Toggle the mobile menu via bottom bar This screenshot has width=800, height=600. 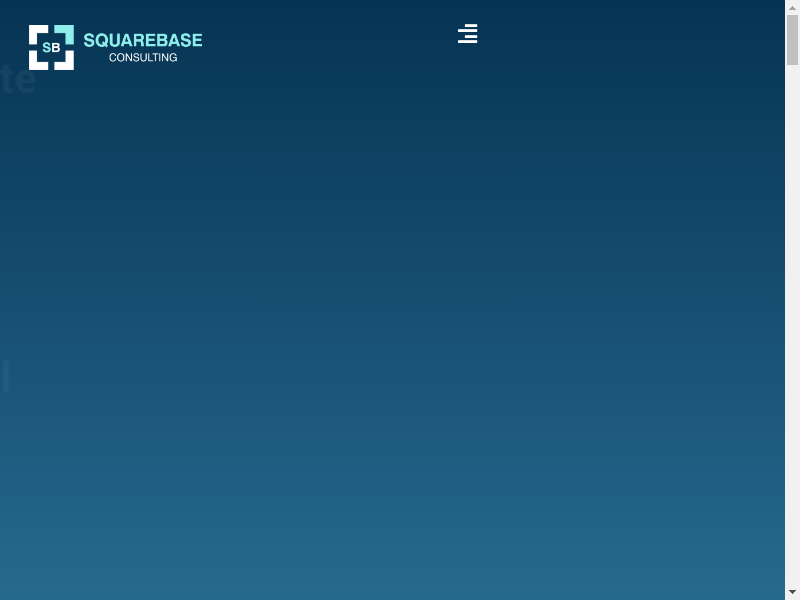467,42
